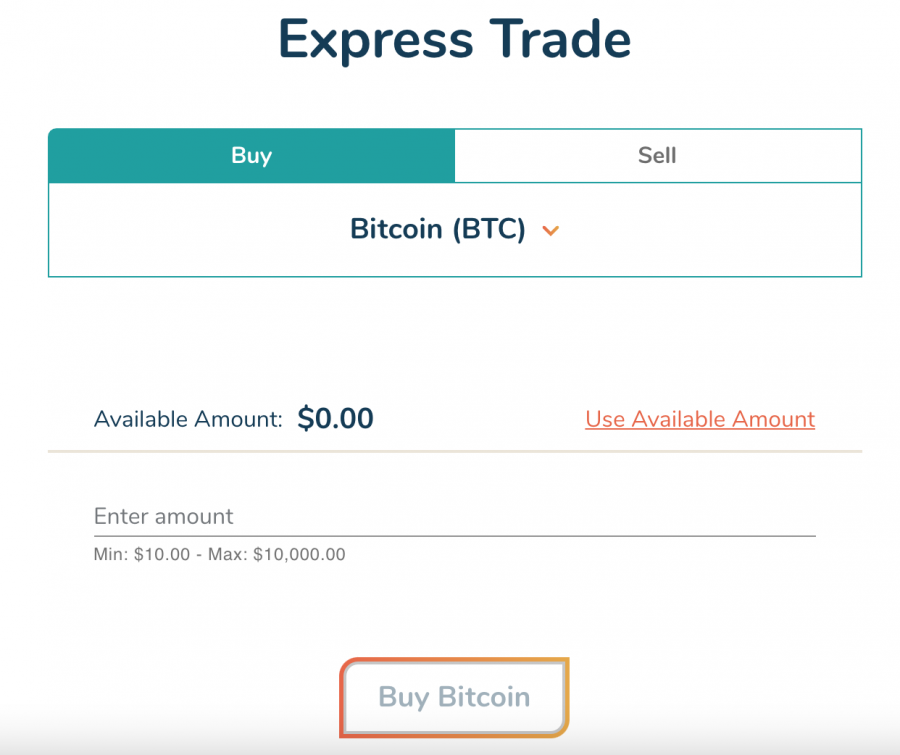
Task: Tap the Sell option in the Buy/Sell switcher
Action: tap(657, 155)
